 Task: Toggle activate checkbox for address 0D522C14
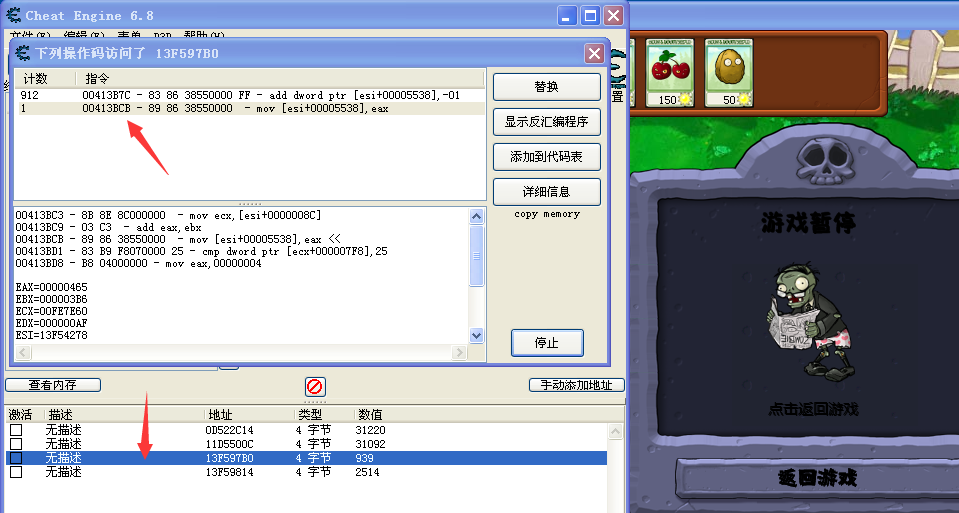click(16, 430)
